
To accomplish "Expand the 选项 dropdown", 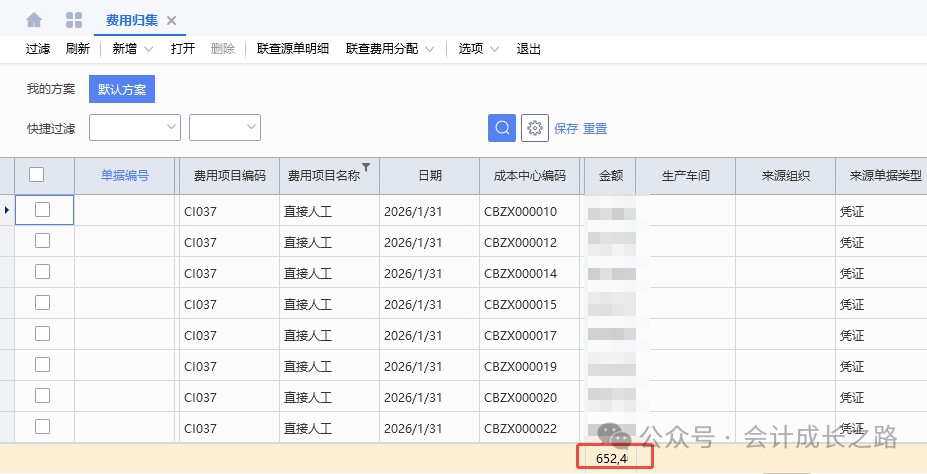I will pyautogui.click(x=494, y=49).
